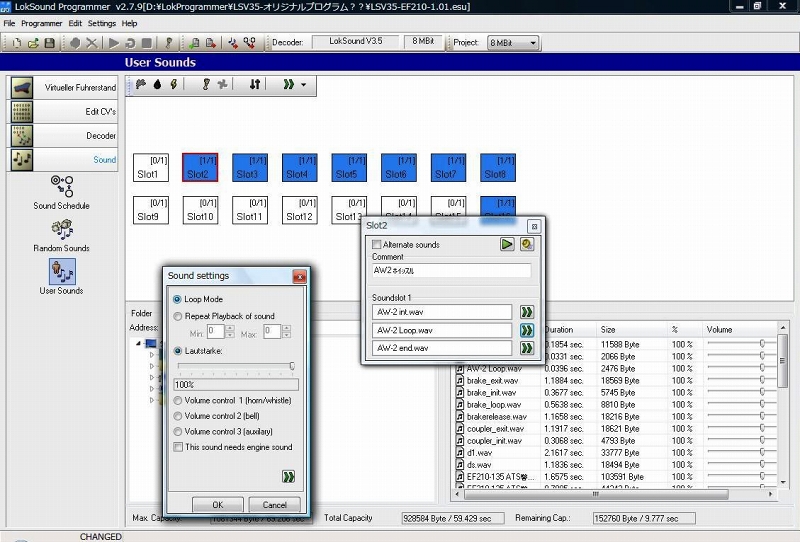Select the Lautstarke radio button
Screen dimensions: 800x542
[x=178, y=351]
